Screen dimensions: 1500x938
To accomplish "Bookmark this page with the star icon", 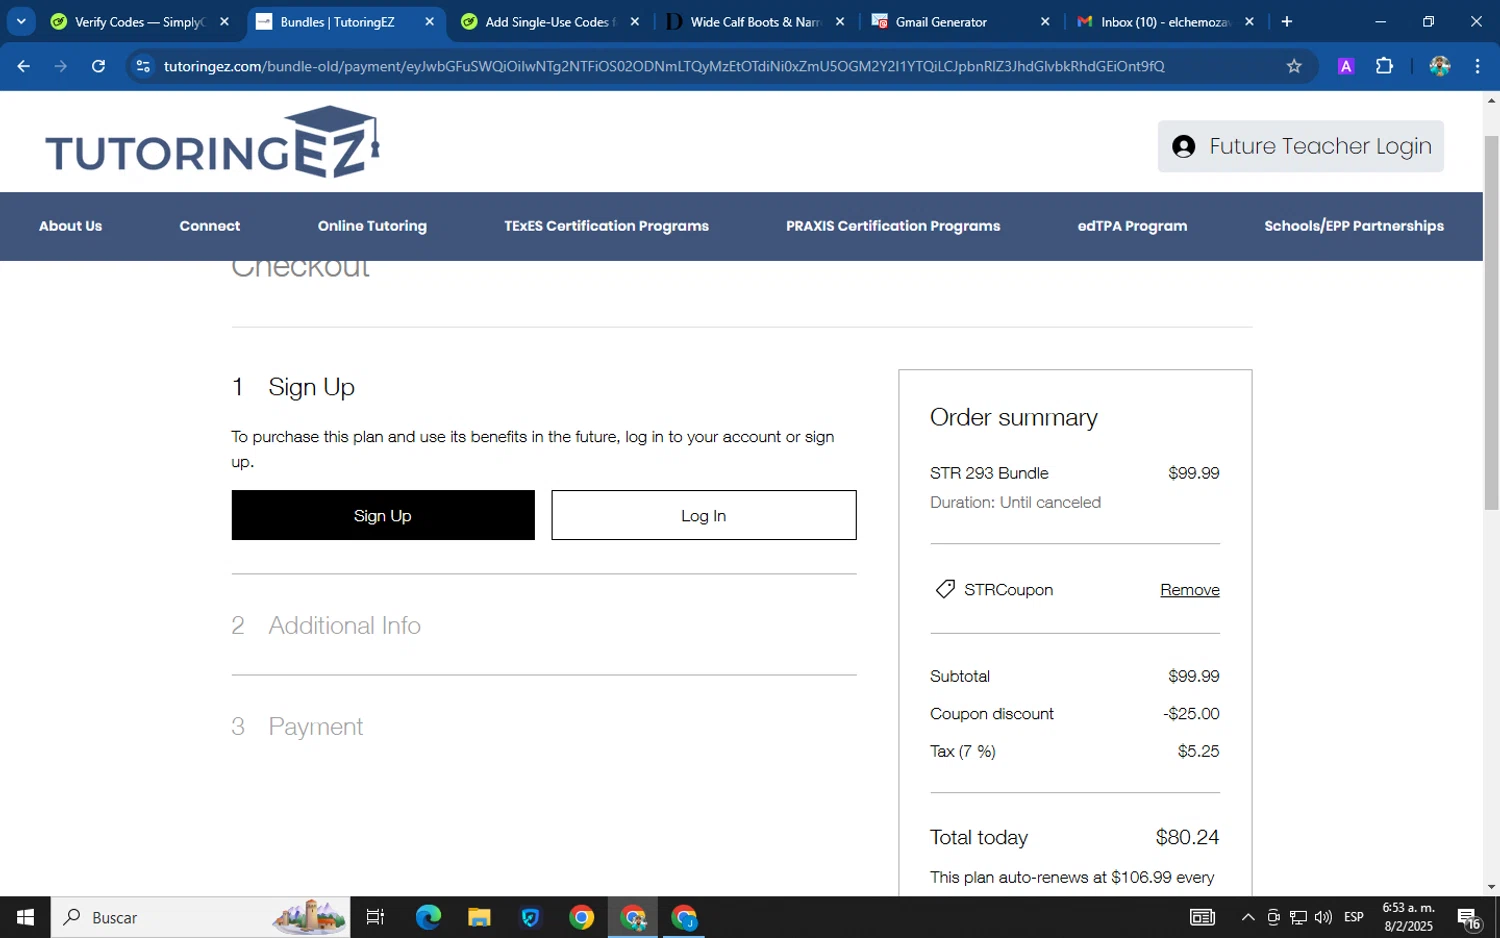I will 1294,66.
